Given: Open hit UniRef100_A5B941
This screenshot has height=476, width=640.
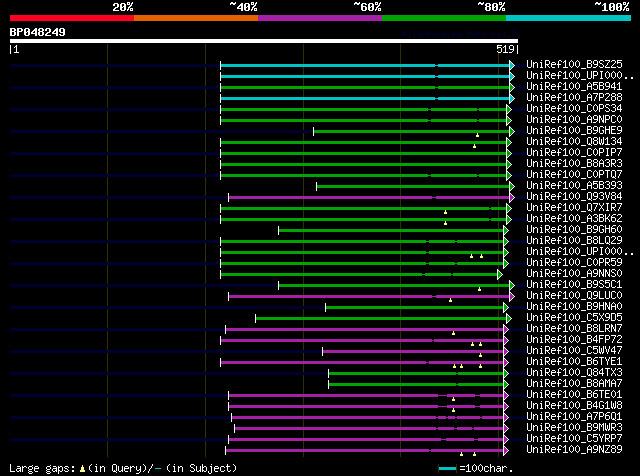Looking at the screenshot, I should point(574,87).
